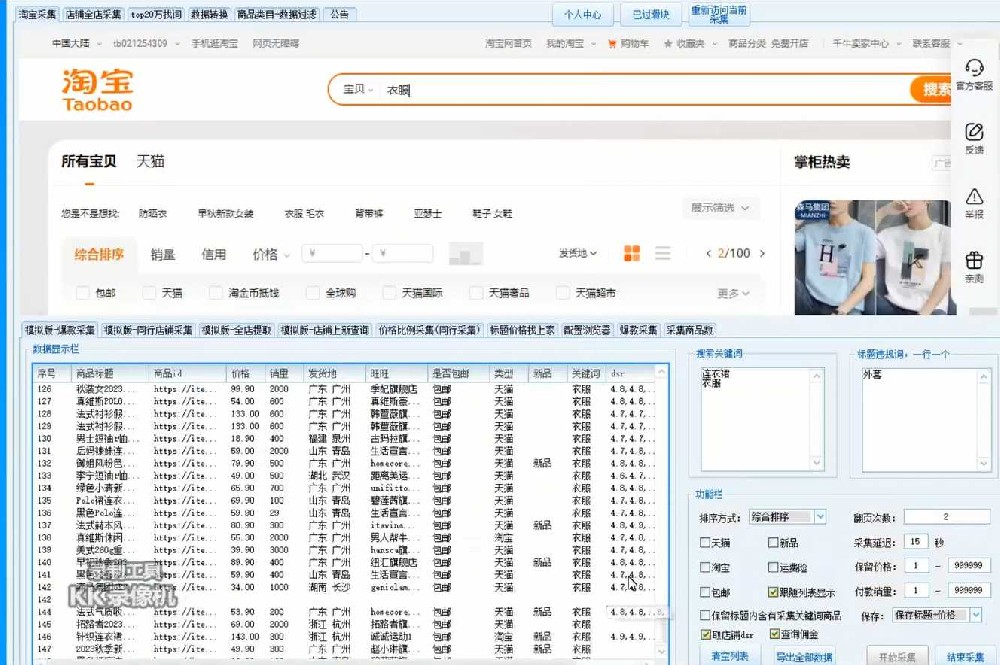Switch to list view of search results
The height and width of the screenshot is (665, 1000).
coord(663,253)
